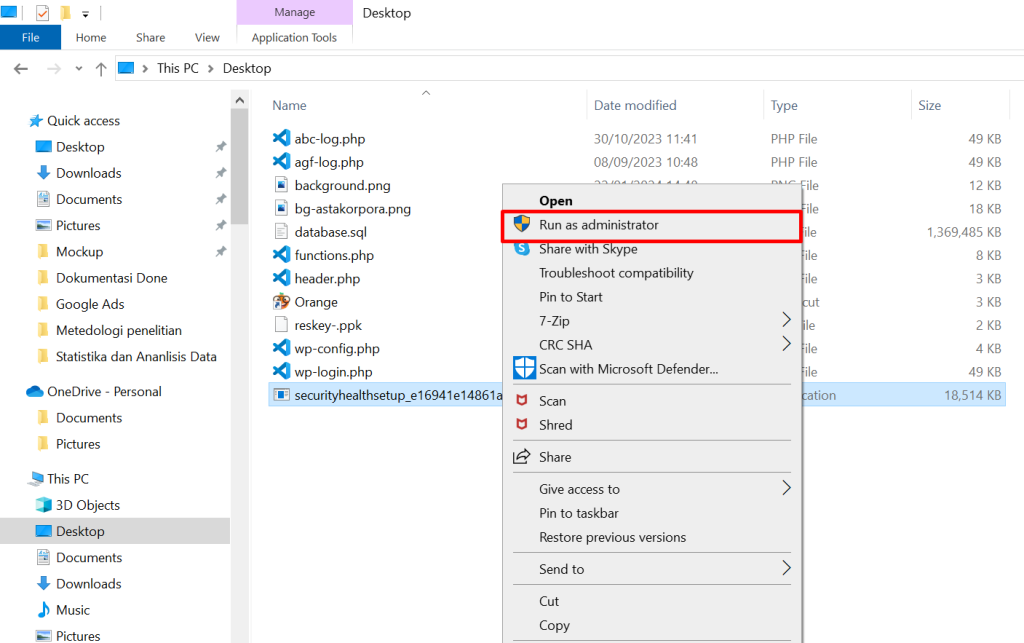1024x643 pixels.
Task: Click the navigation pane vertical scrollbar
Action: (x=240, y=160)
